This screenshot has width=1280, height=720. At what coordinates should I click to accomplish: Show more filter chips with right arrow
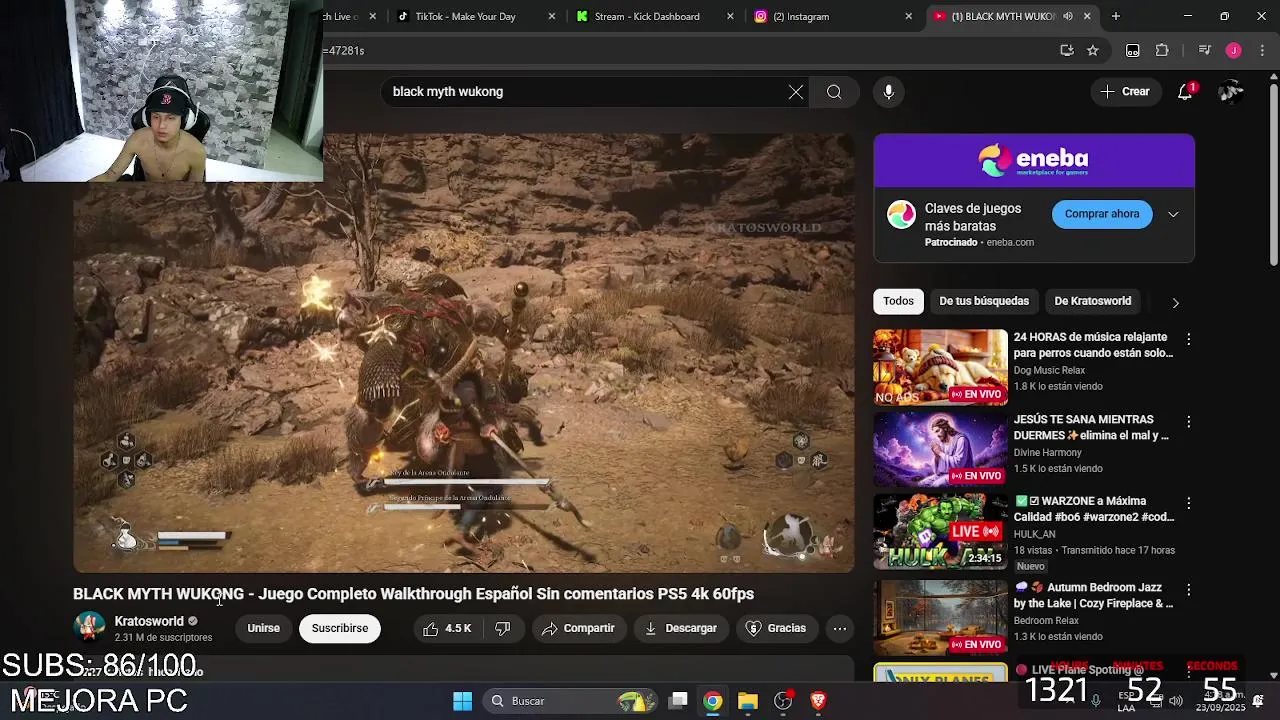tap(1176, 302)
